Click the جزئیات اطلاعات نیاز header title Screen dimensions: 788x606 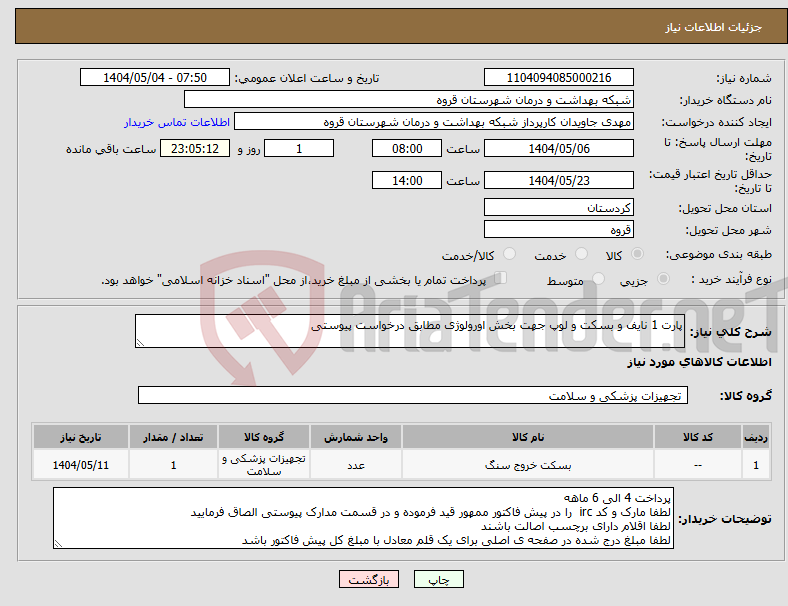pyautogui.click(x=714, y=27)
